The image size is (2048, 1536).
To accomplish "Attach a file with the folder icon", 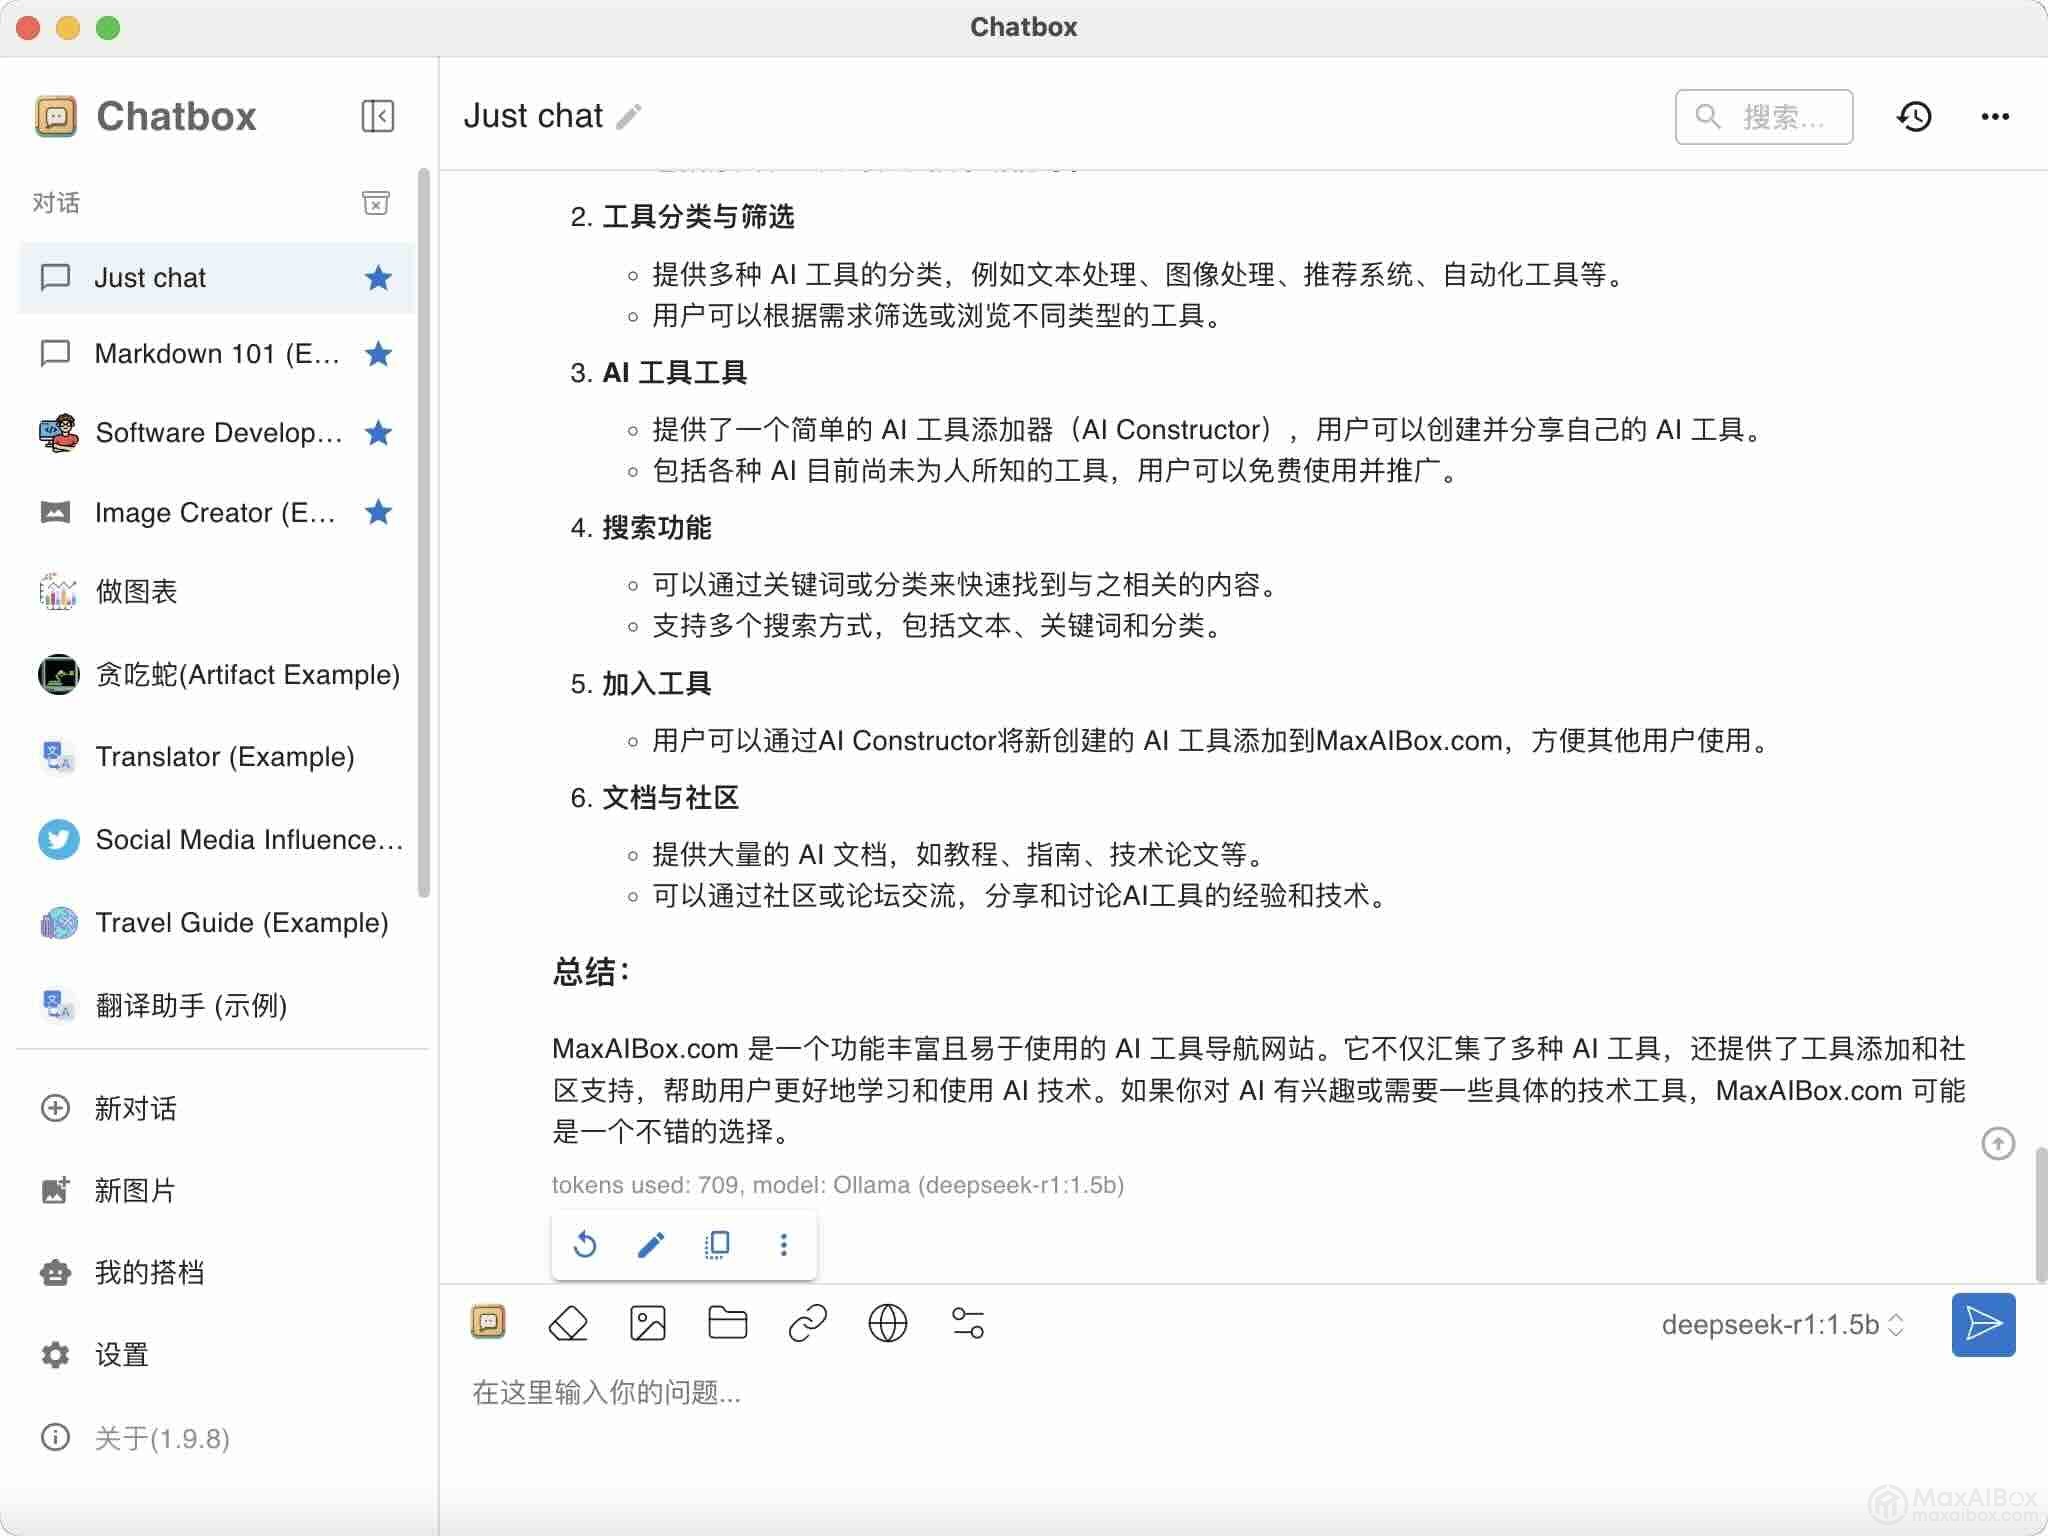I will pos(727,1323).
